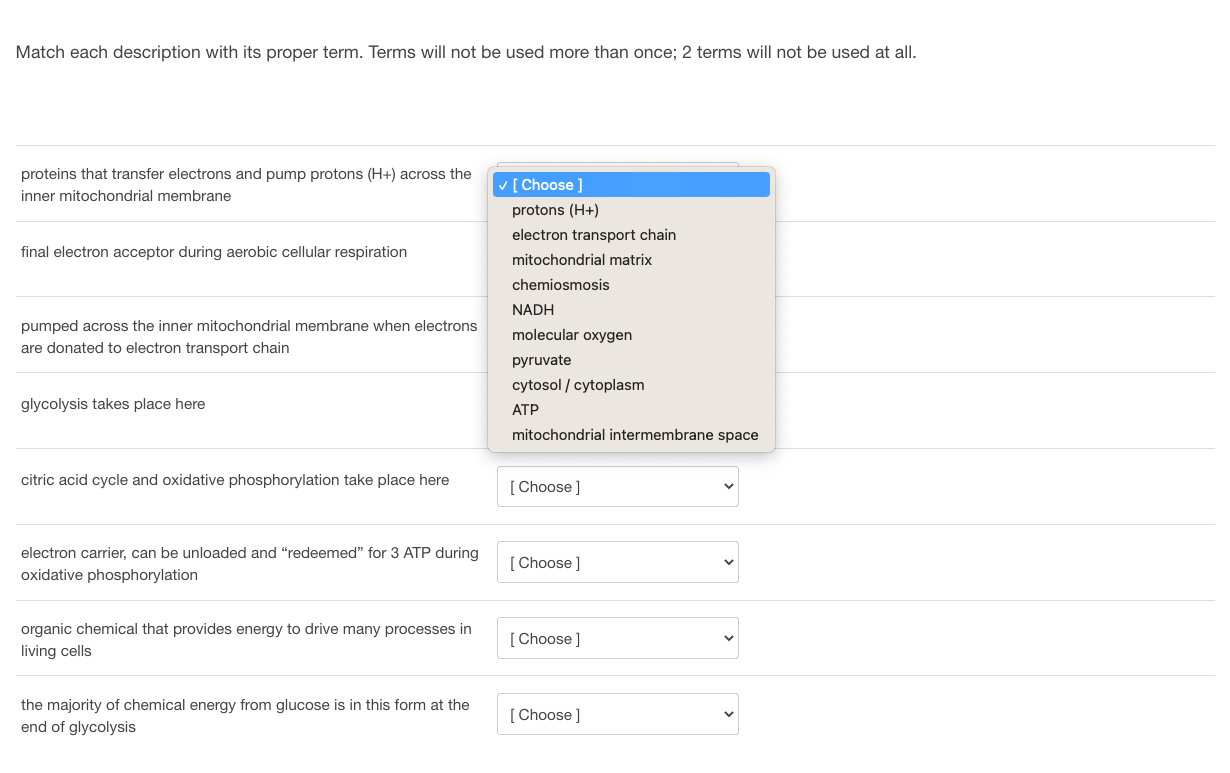Choose 'NADH' from the term list
Screen dimensions: 1230x773
pyautogui.click(x=533, y=310)
